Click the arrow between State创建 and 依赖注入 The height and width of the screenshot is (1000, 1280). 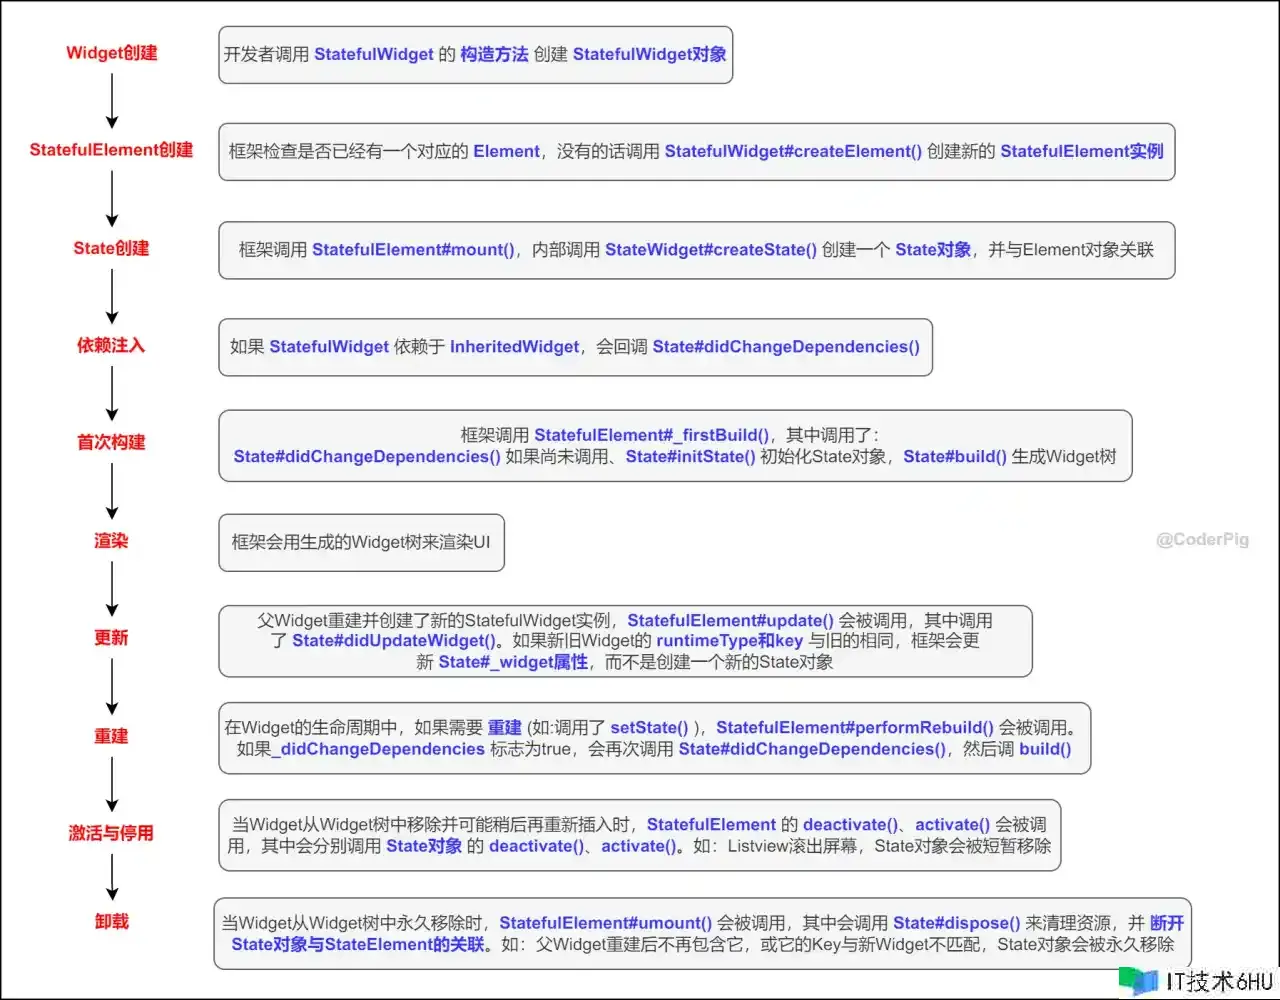112,297
